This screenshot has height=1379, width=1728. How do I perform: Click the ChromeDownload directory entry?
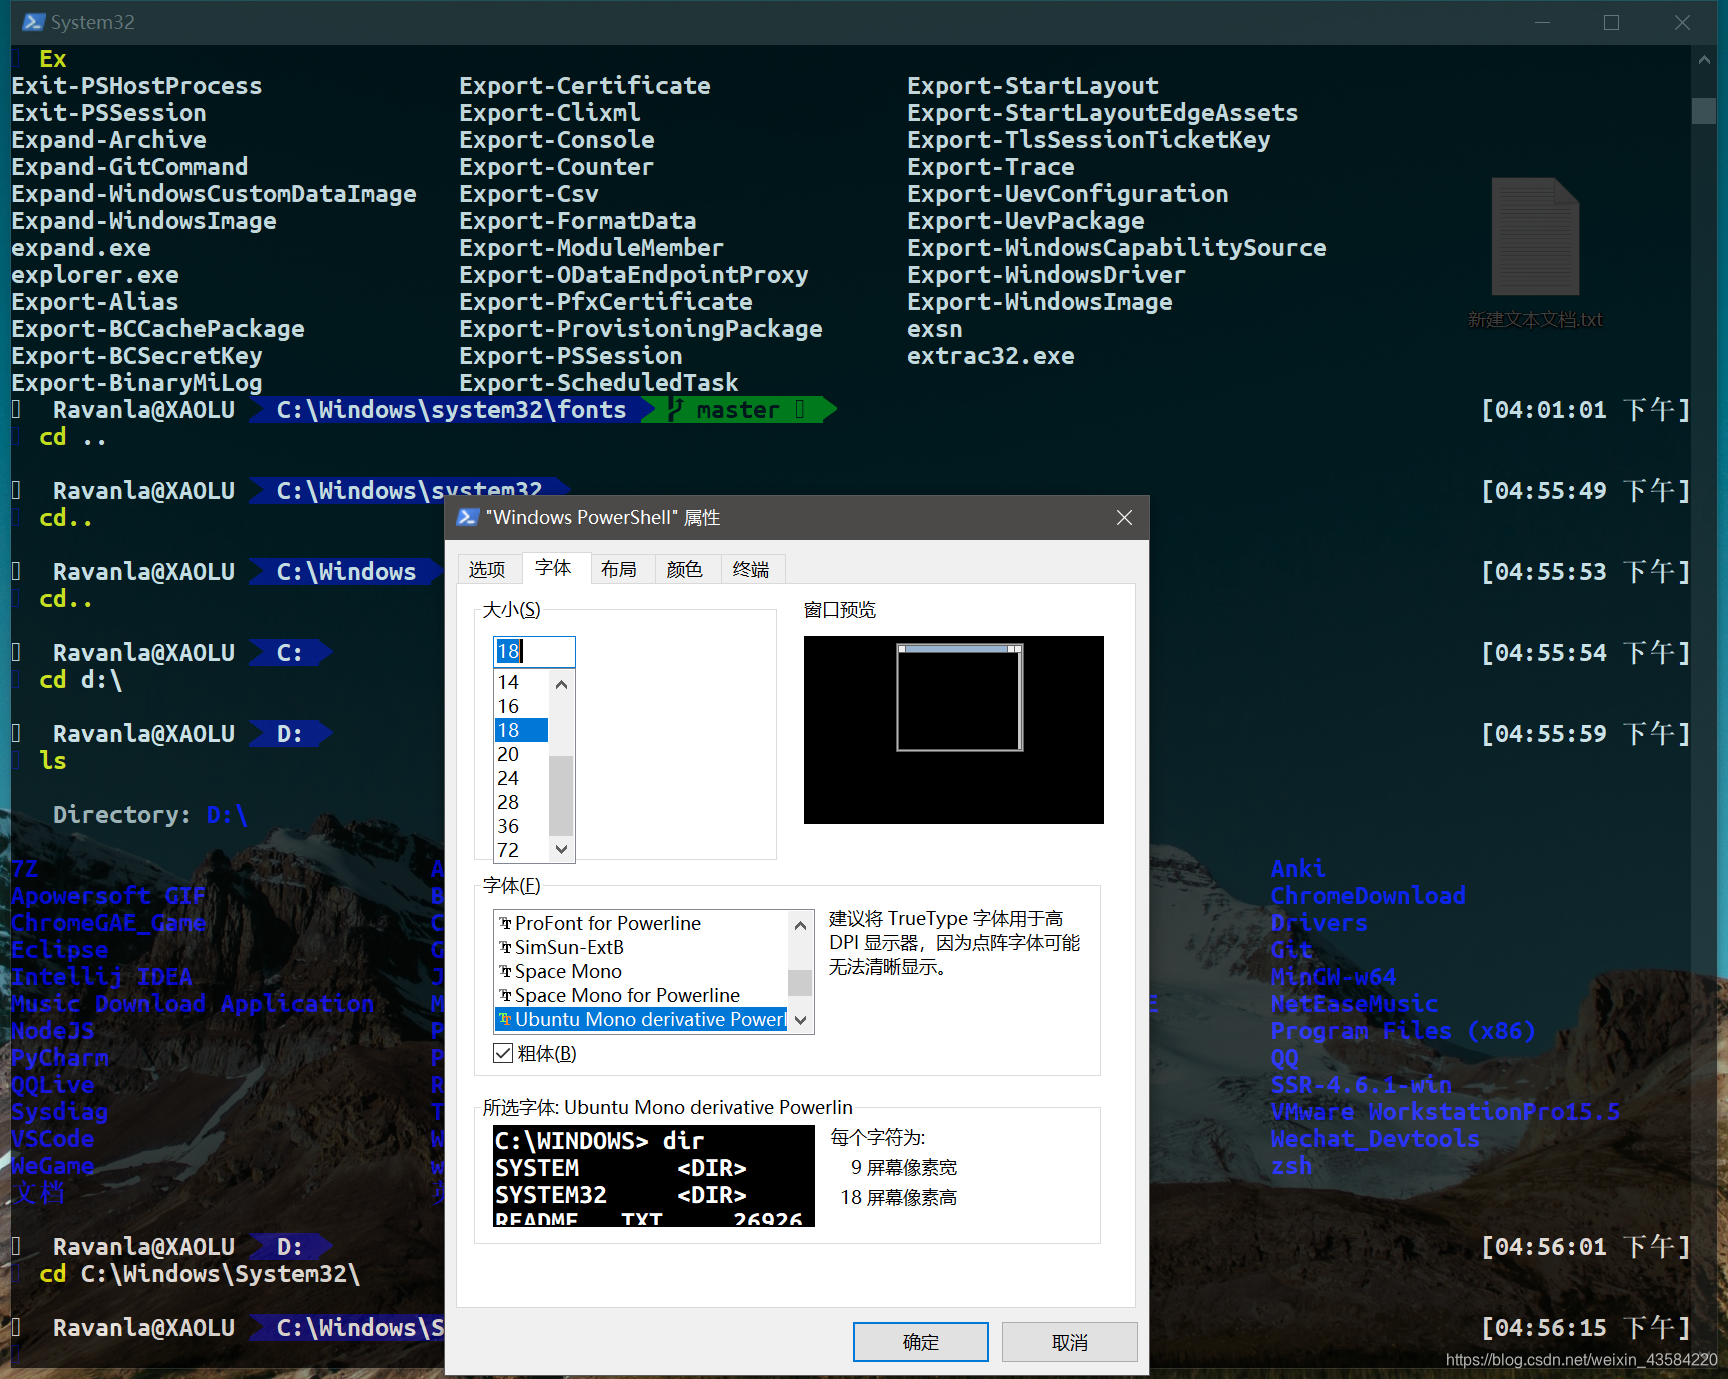[x=1368, y=896]
